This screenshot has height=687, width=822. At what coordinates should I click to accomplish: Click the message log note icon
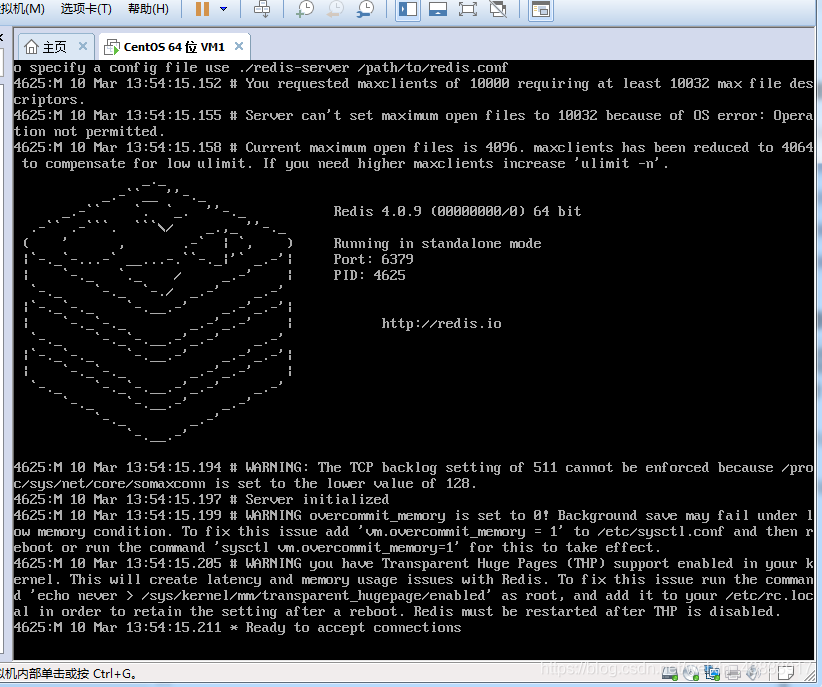coord(785,673)
